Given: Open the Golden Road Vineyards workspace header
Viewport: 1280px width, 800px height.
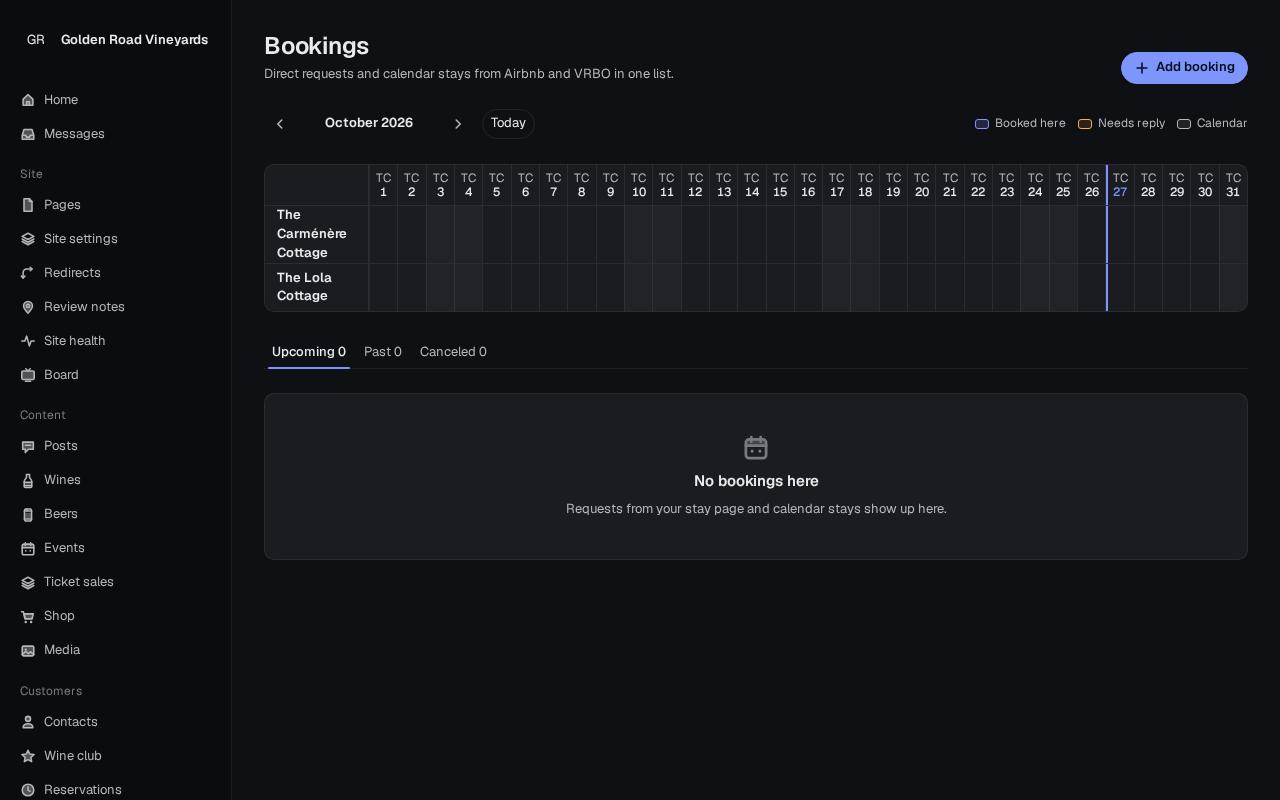Looking at the screenshot, I should [x=116, y=40].
